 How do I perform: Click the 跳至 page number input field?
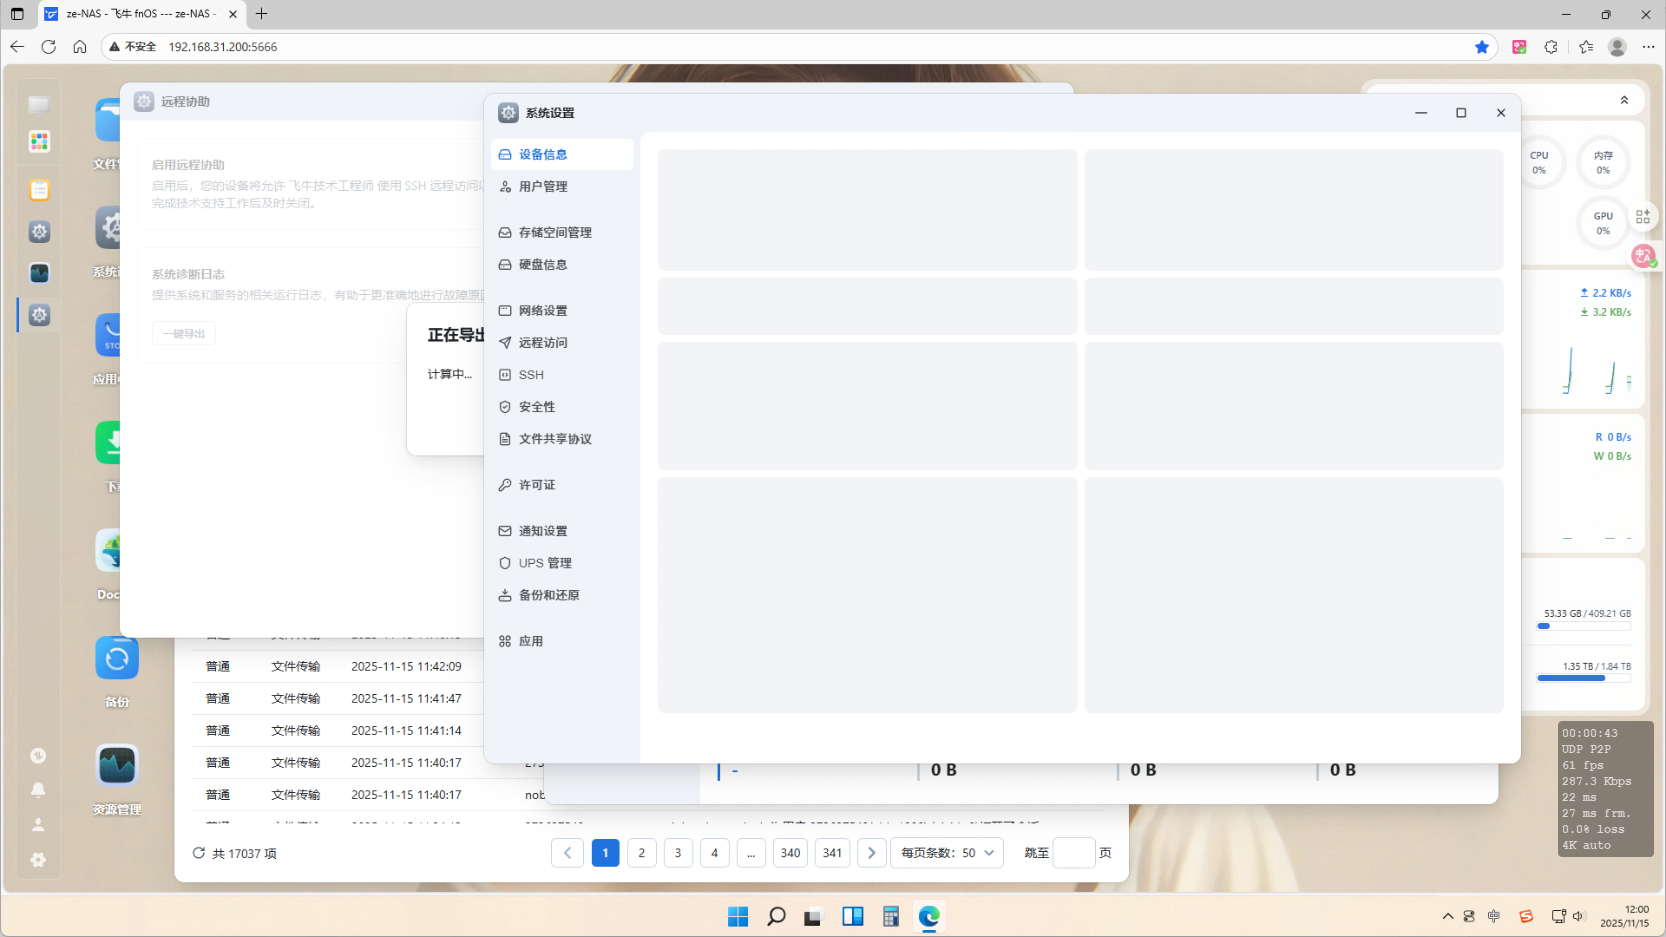pos(1074,853)
